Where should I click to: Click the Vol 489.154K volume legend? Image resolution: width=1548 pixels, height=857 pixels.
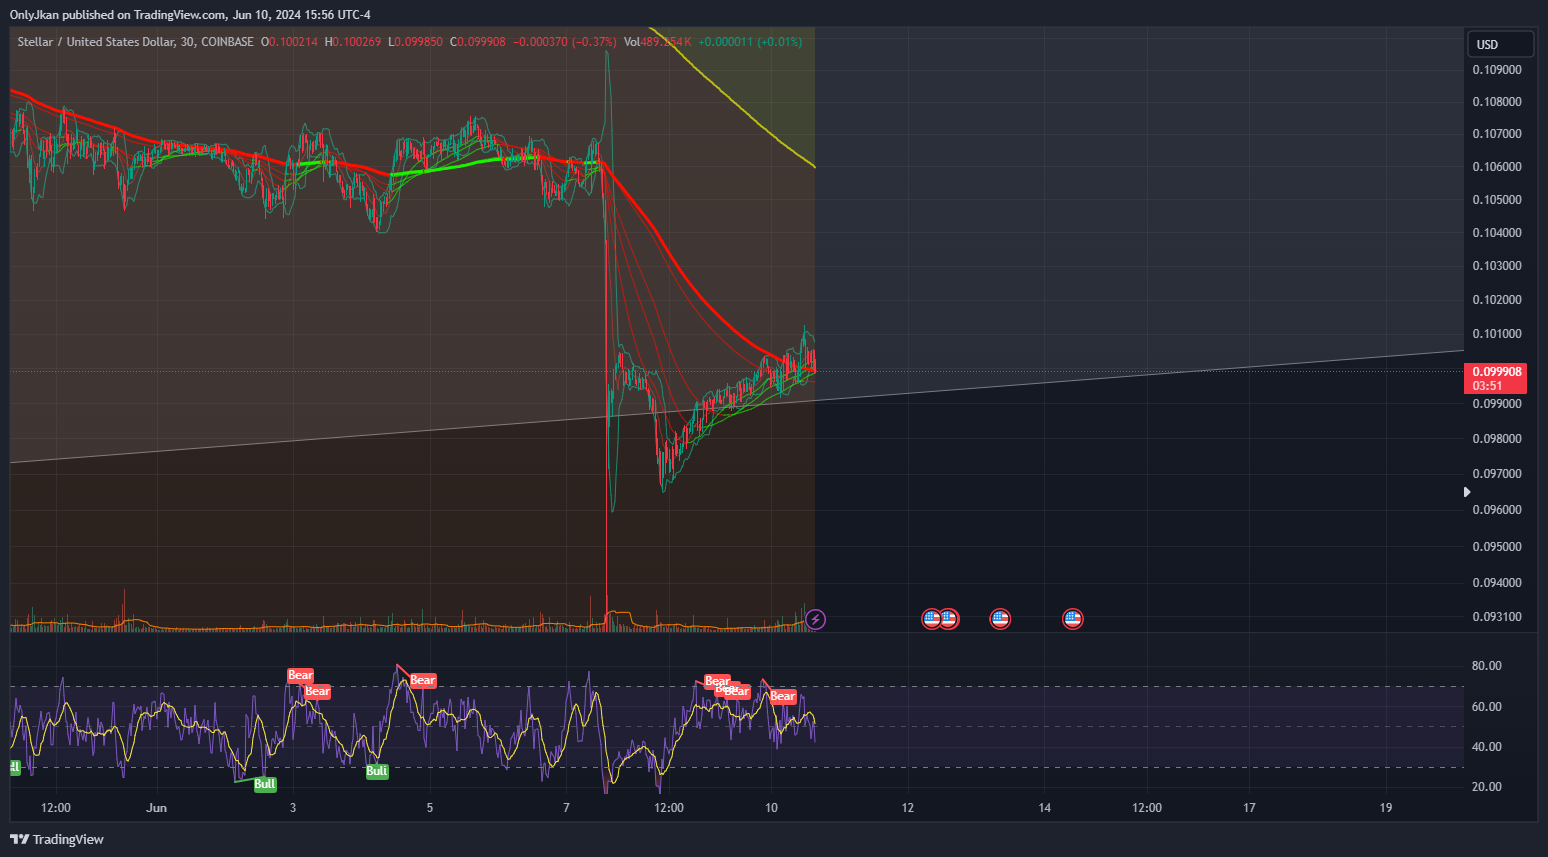tap(657, 42)
